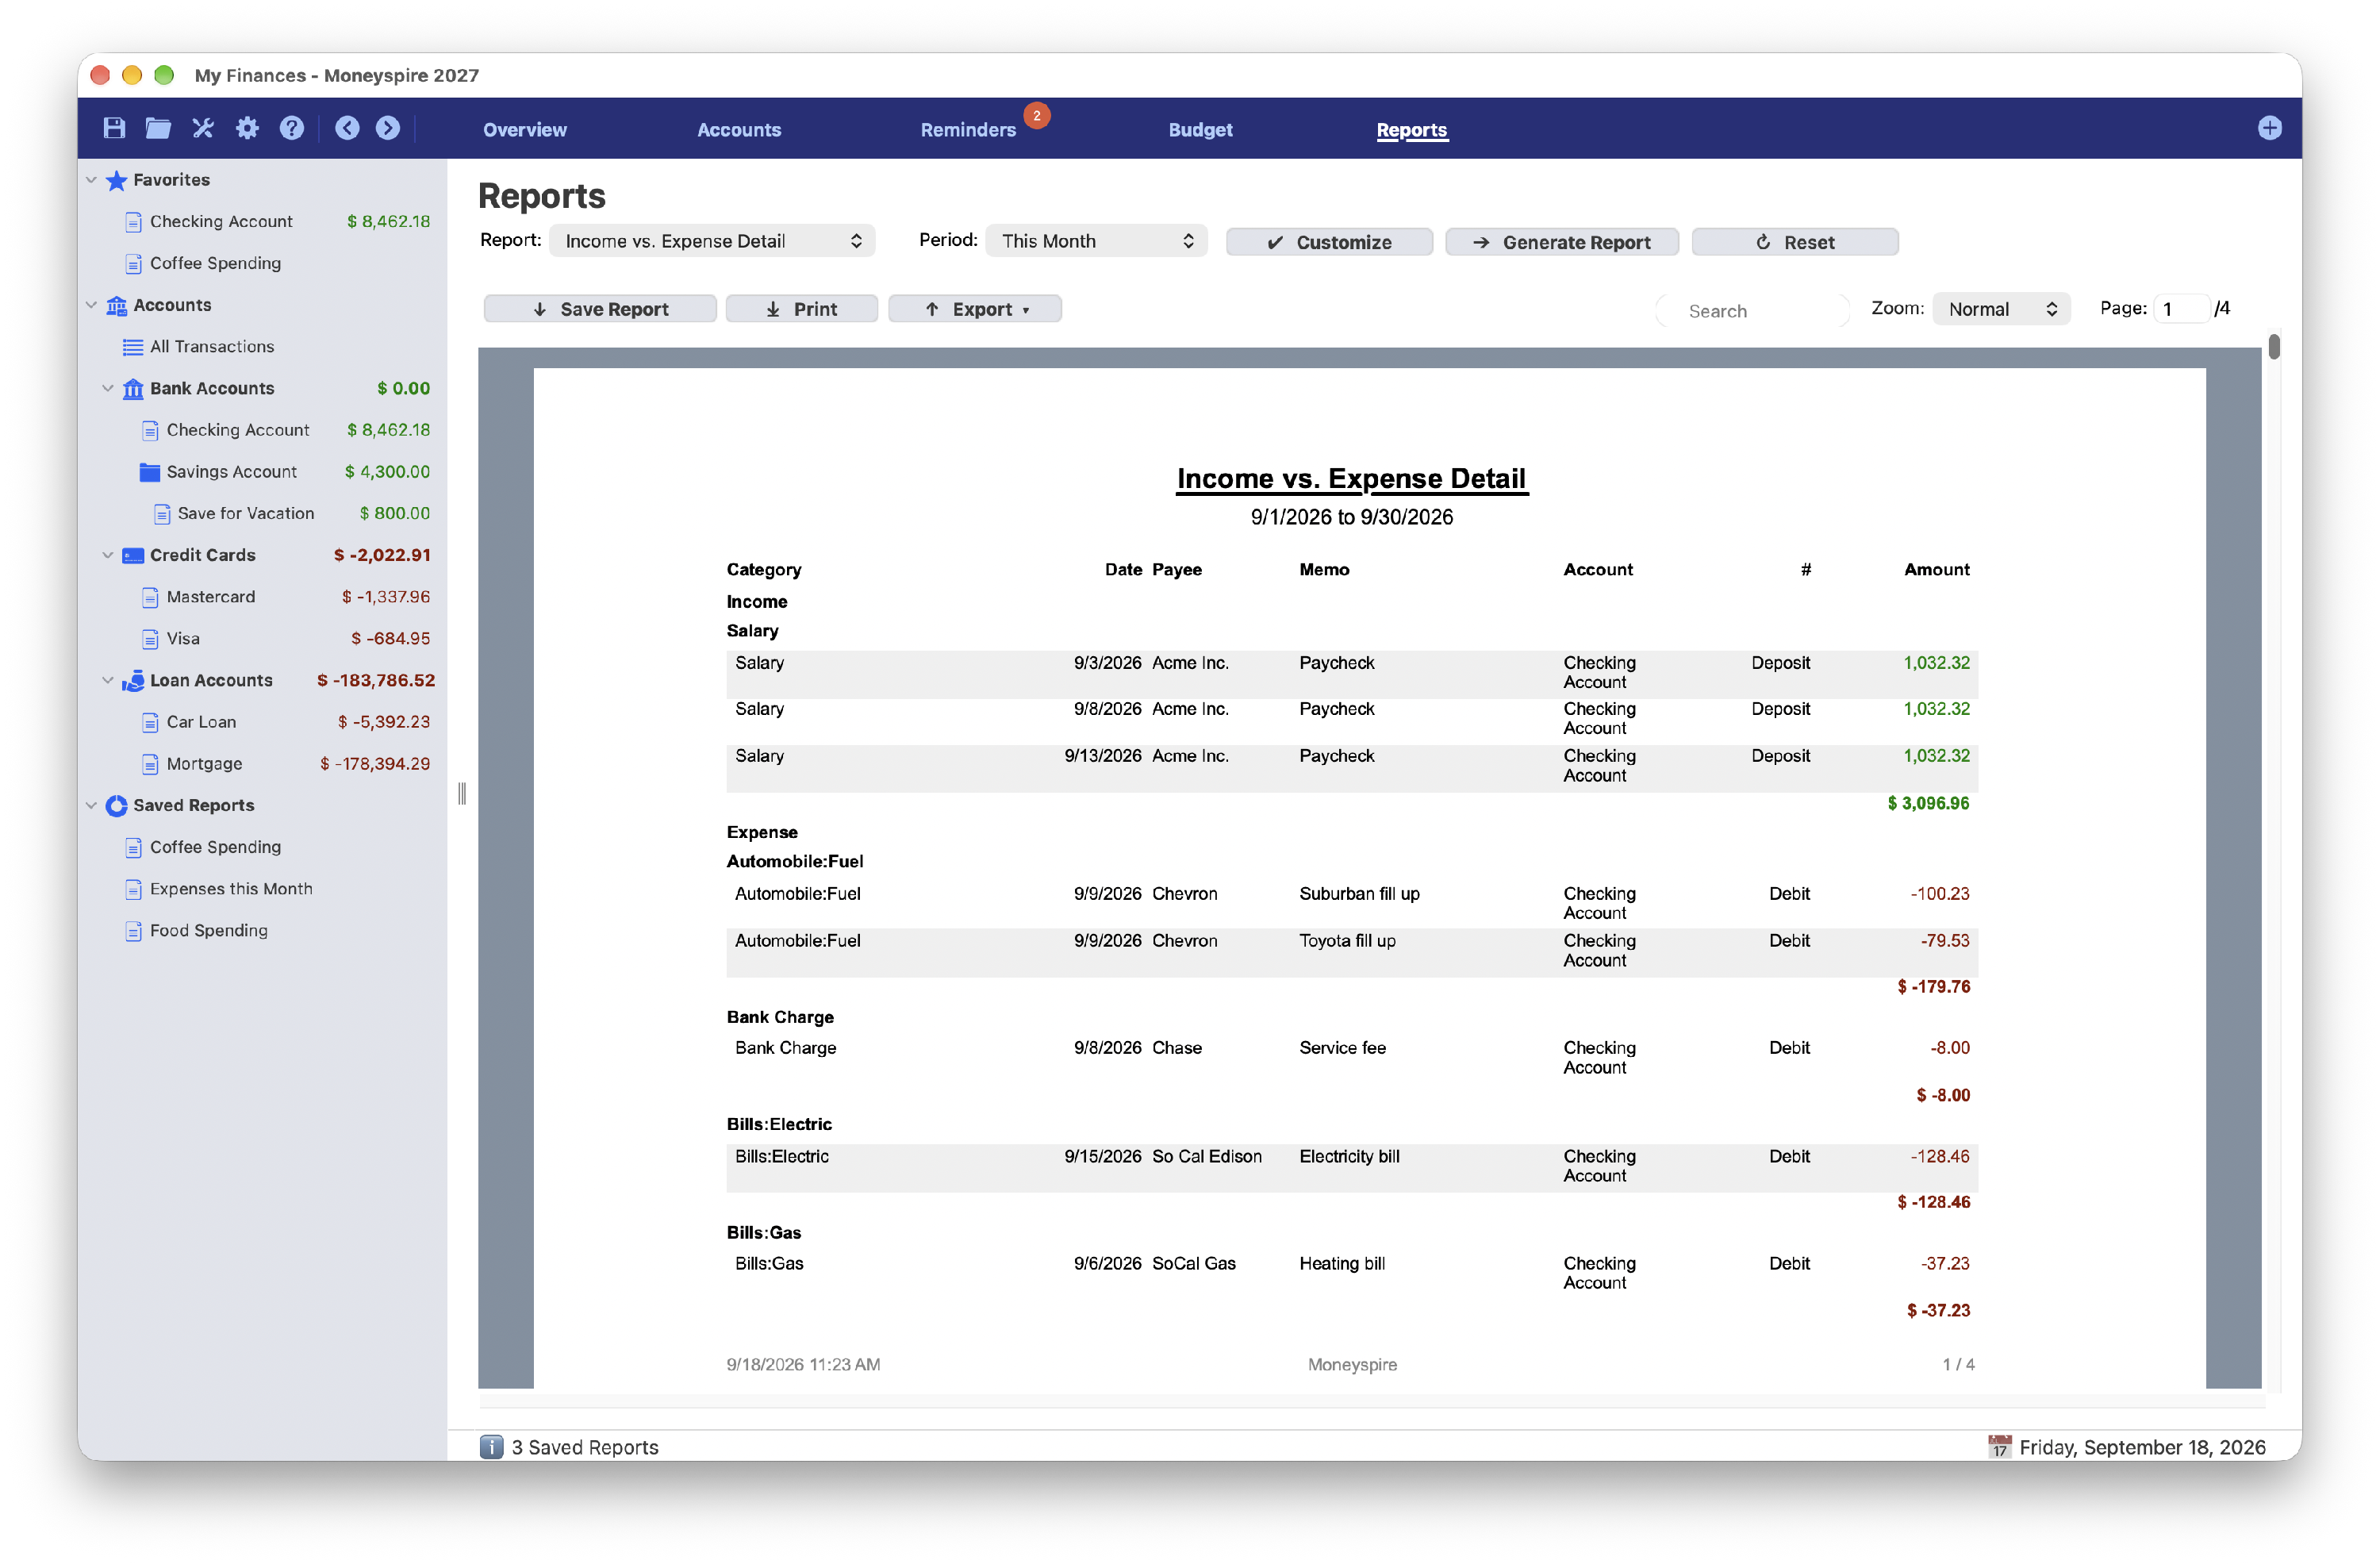Collapse the Loan Accounts group
The width and height of the screenshot is (2380, 1564).
[x=108, y=680]
